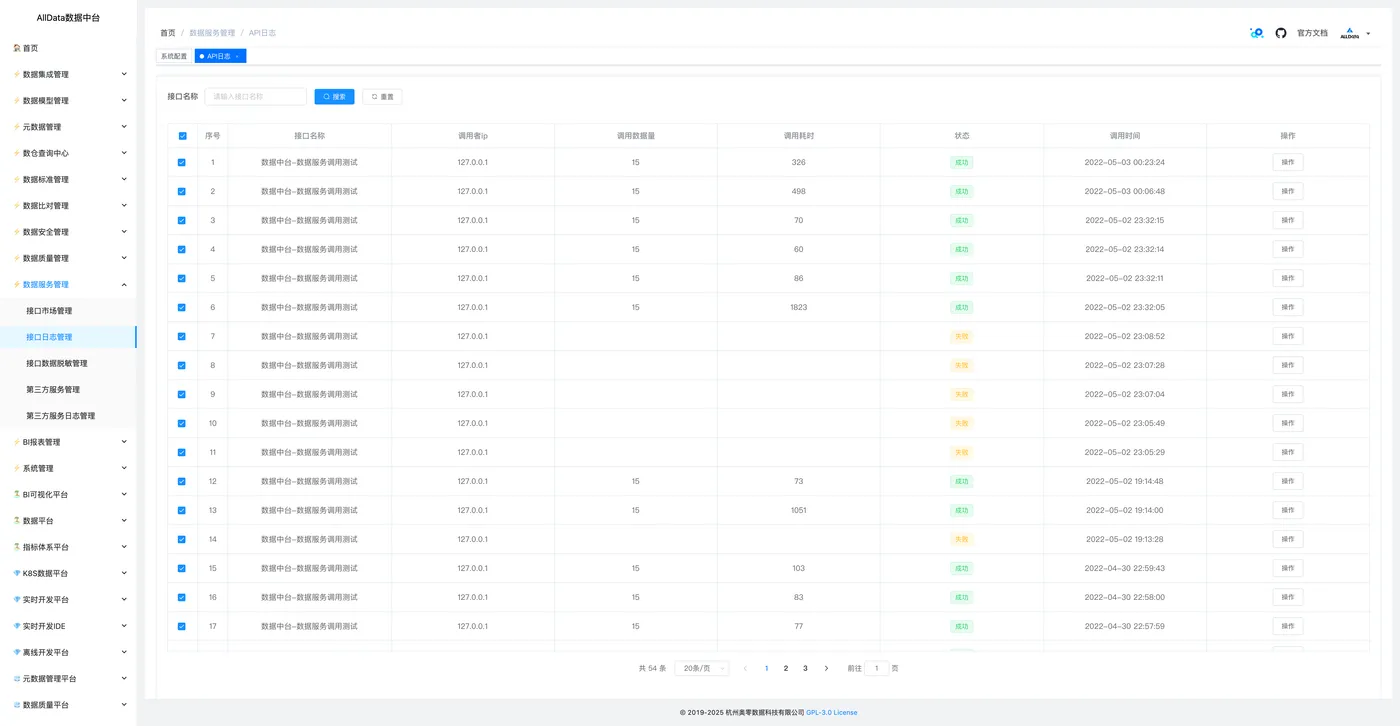Viewport: 1400px width, 726px height.
Task: Click the icon beside 数据平台
Action: (x=17, y=521)
